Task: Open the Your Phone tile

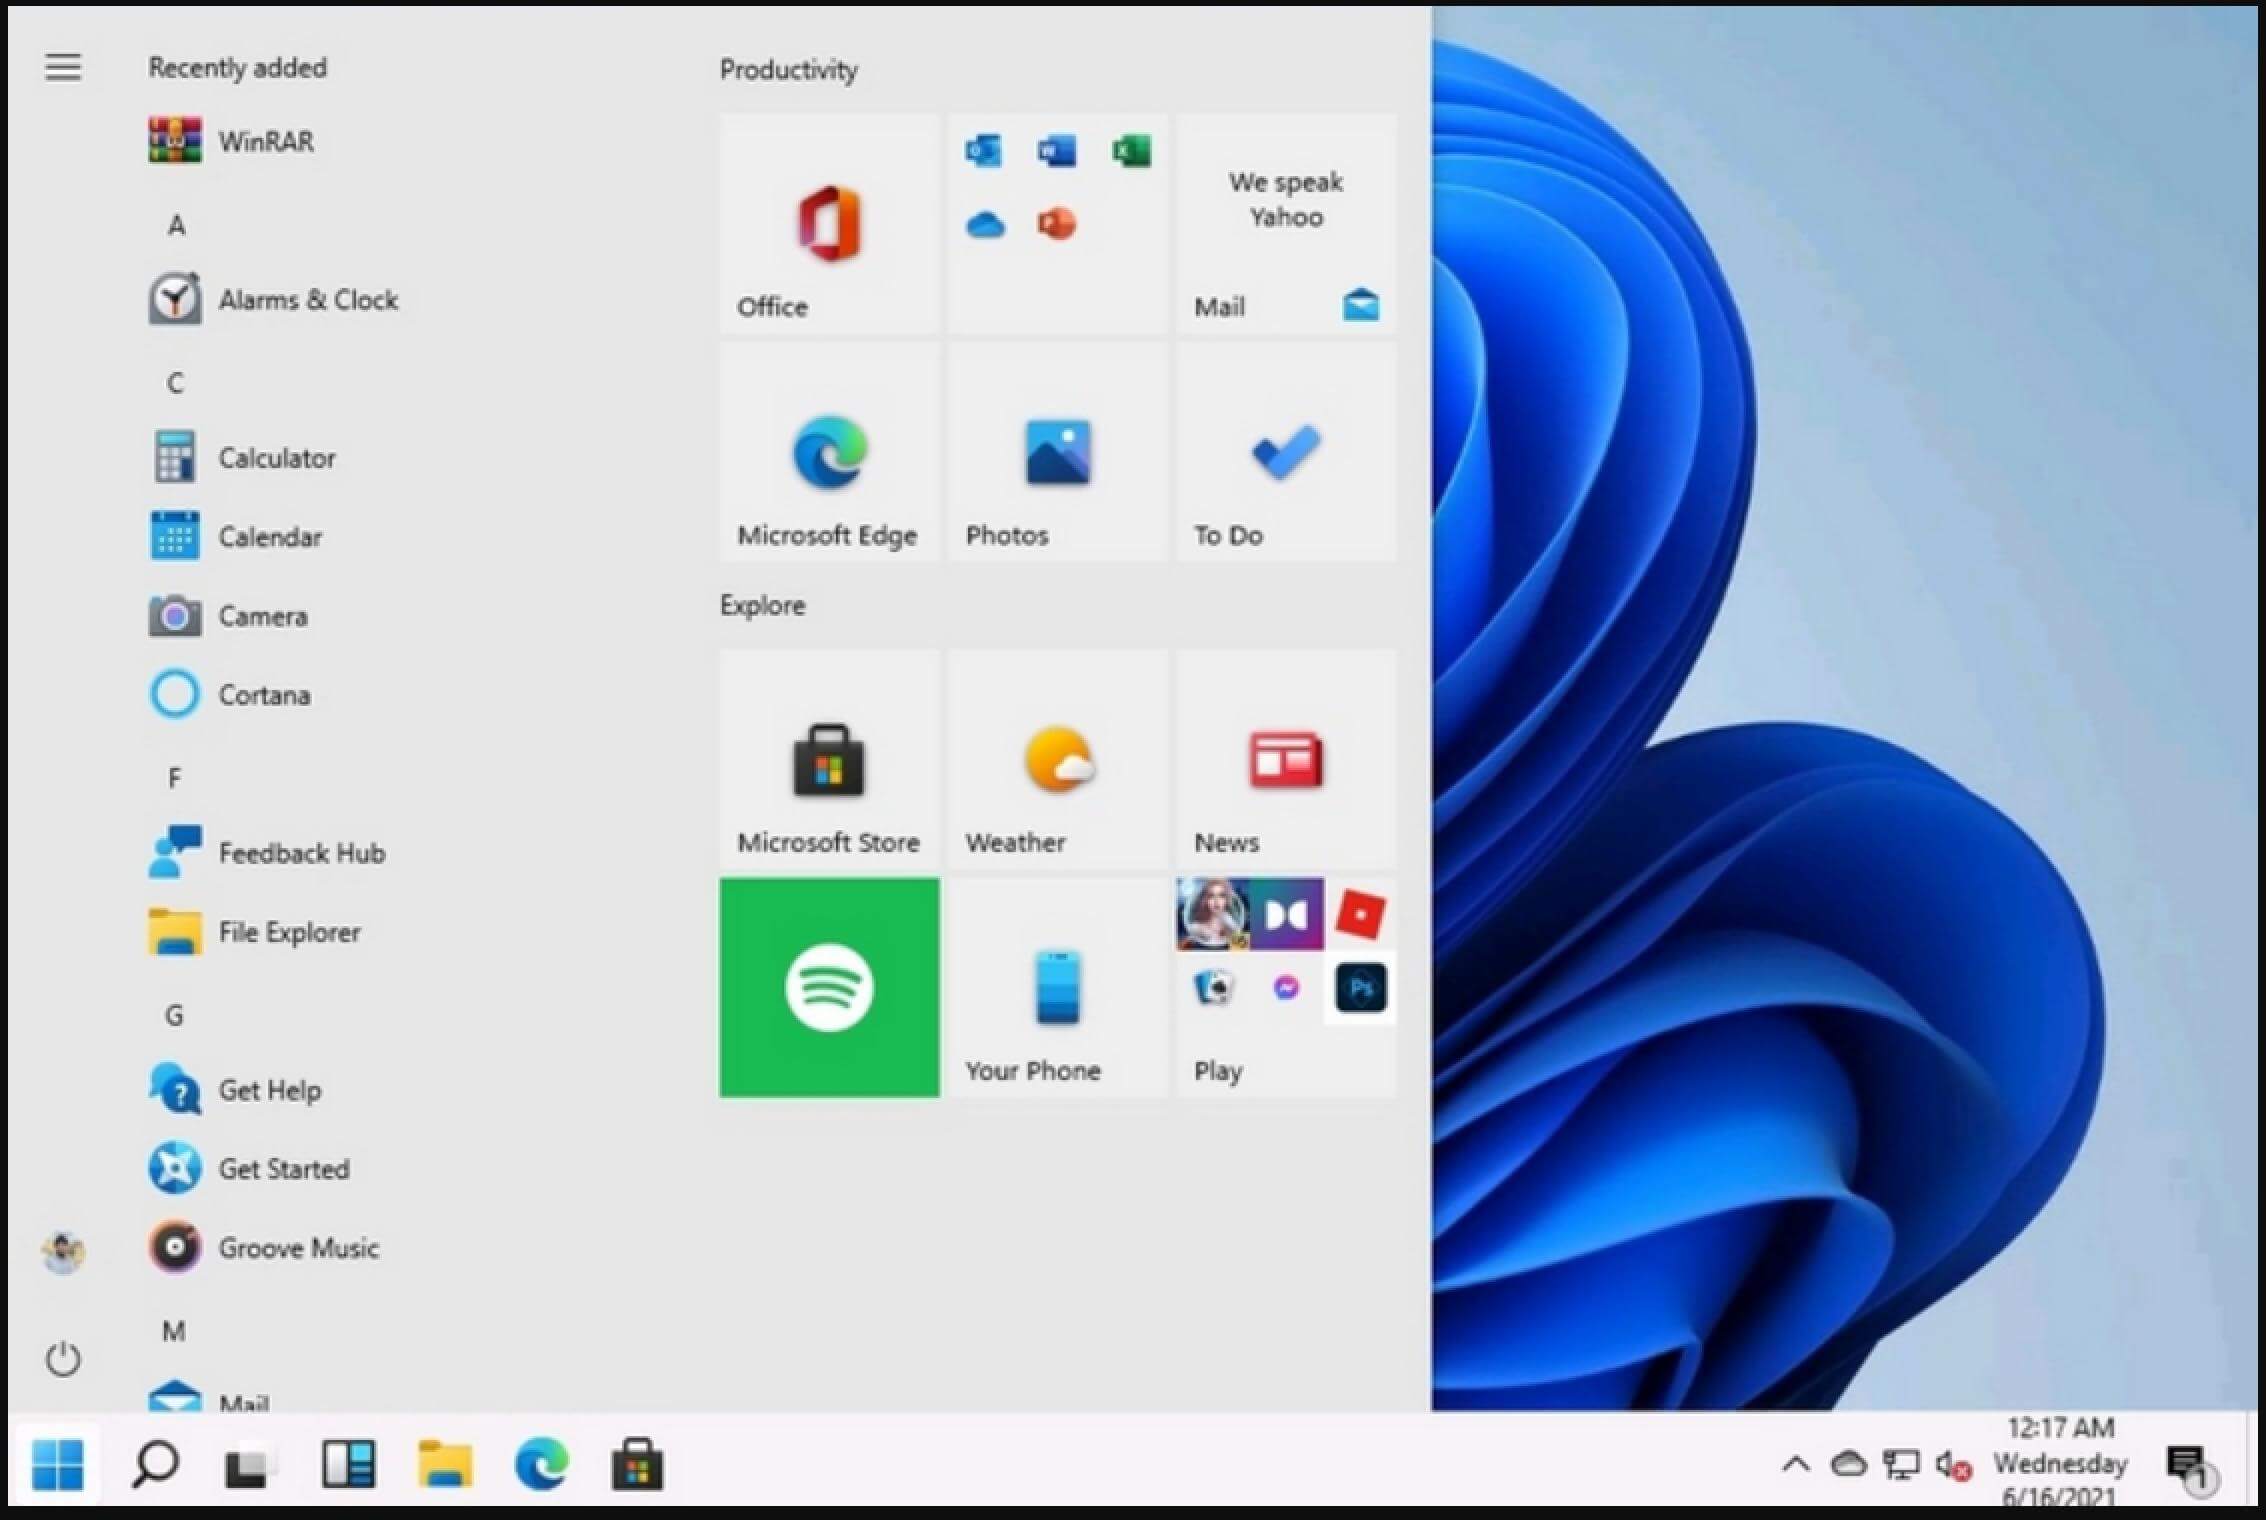Action: (x=1057, y=988)
